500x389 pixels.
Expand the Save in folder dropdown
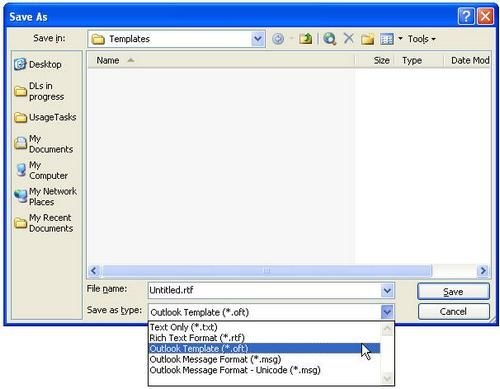(257, 39)
